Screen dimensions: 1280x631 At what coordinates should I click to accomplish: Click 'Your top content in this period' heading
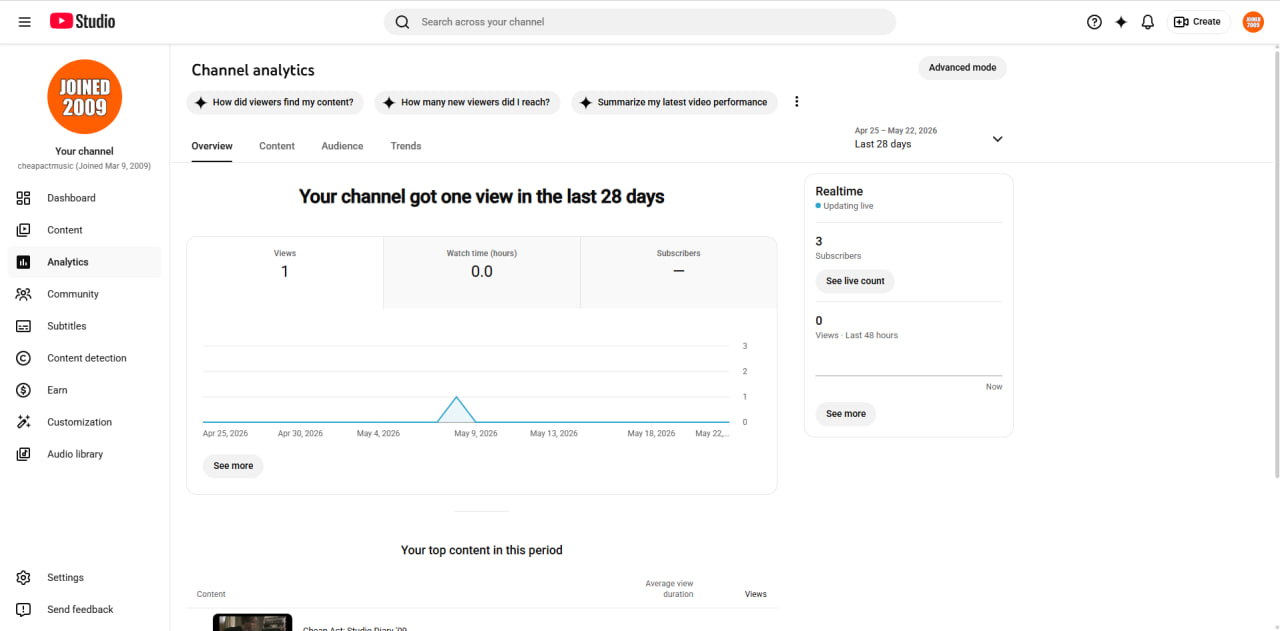tap(482, 550)
